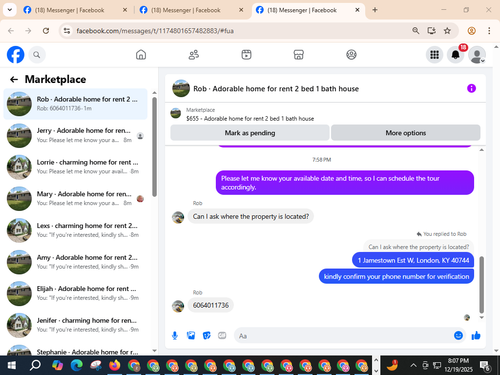Click 'Can I ask where the property' message
This screenshot has height=375, width=500.
[x=251, y=217]
